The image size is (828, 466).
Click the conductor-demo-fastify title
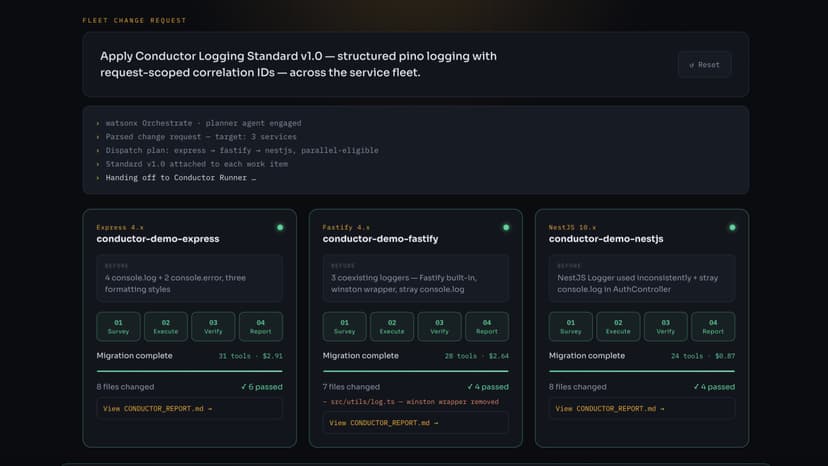[380, 239]
